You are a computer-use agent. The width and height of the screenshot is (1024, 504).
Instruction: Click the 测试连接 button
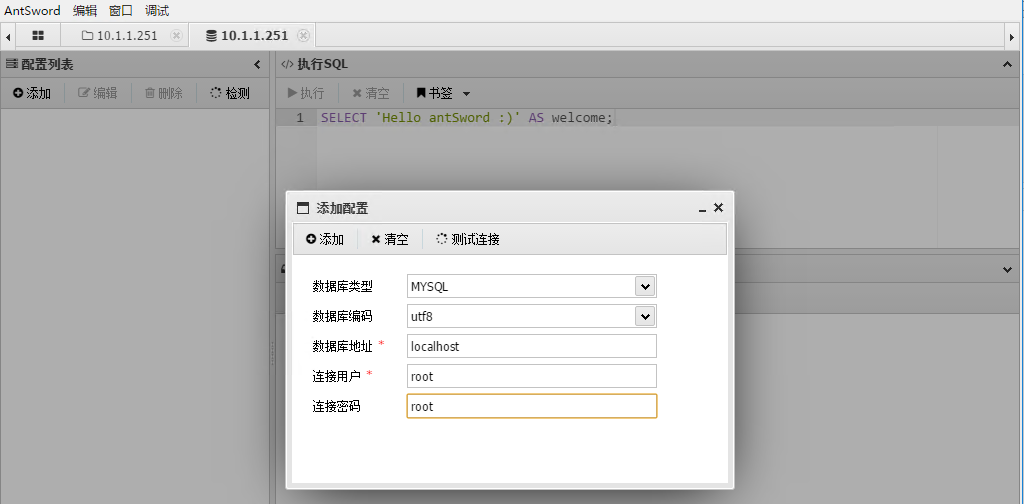click(468, 239)
